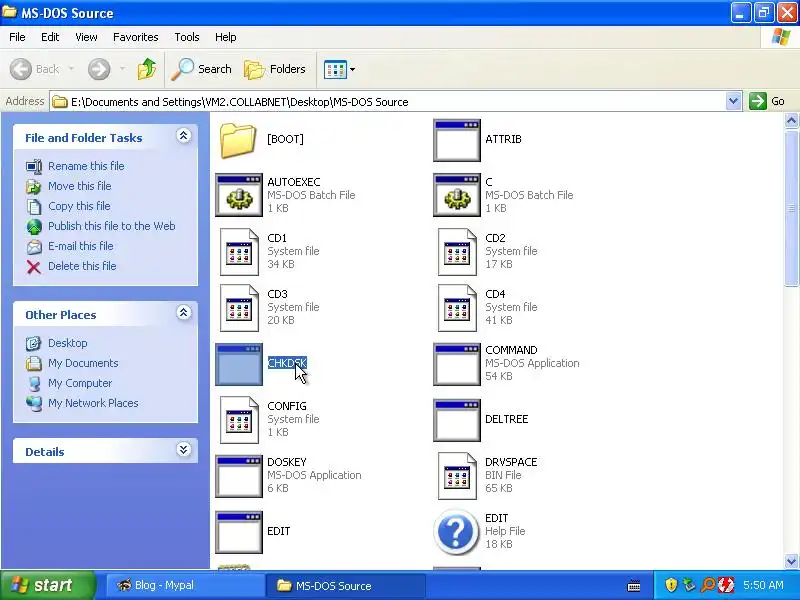Click the vertical scrollbar thumb
Image resolution: width=800 pixels, height=600 pixels.
pos(791,208)
